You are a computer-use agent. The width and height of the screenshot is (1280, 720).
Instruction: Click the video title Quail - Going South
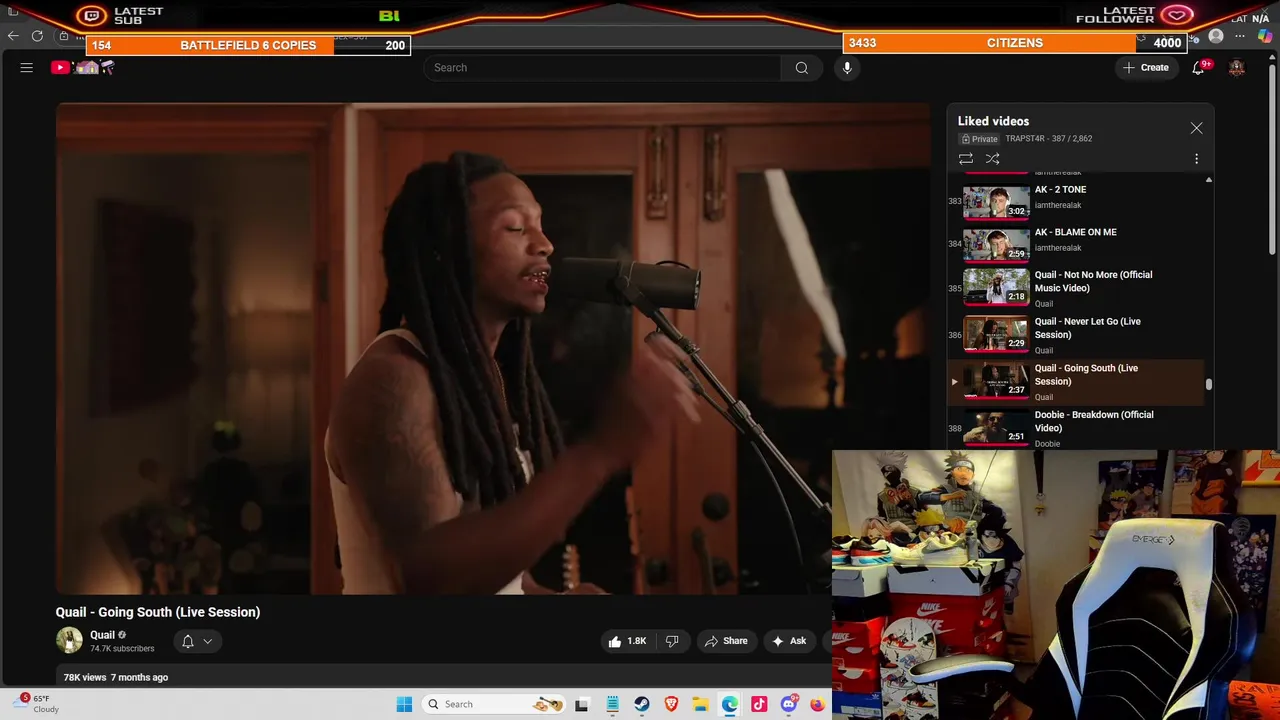(158, 612)
